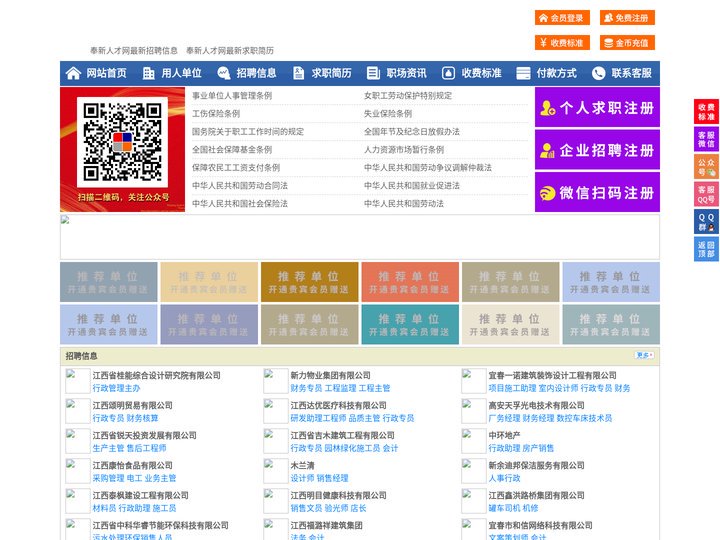Open company 中环地产
720x540 pixels.
tap(504, 435)
